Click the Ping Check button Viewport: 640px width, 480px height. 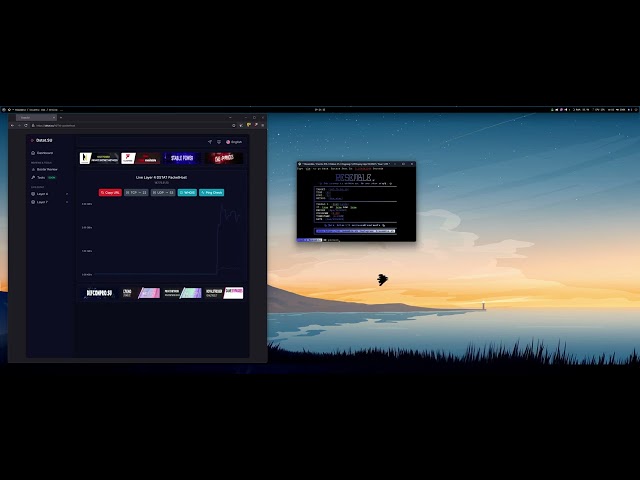point(211,193)
